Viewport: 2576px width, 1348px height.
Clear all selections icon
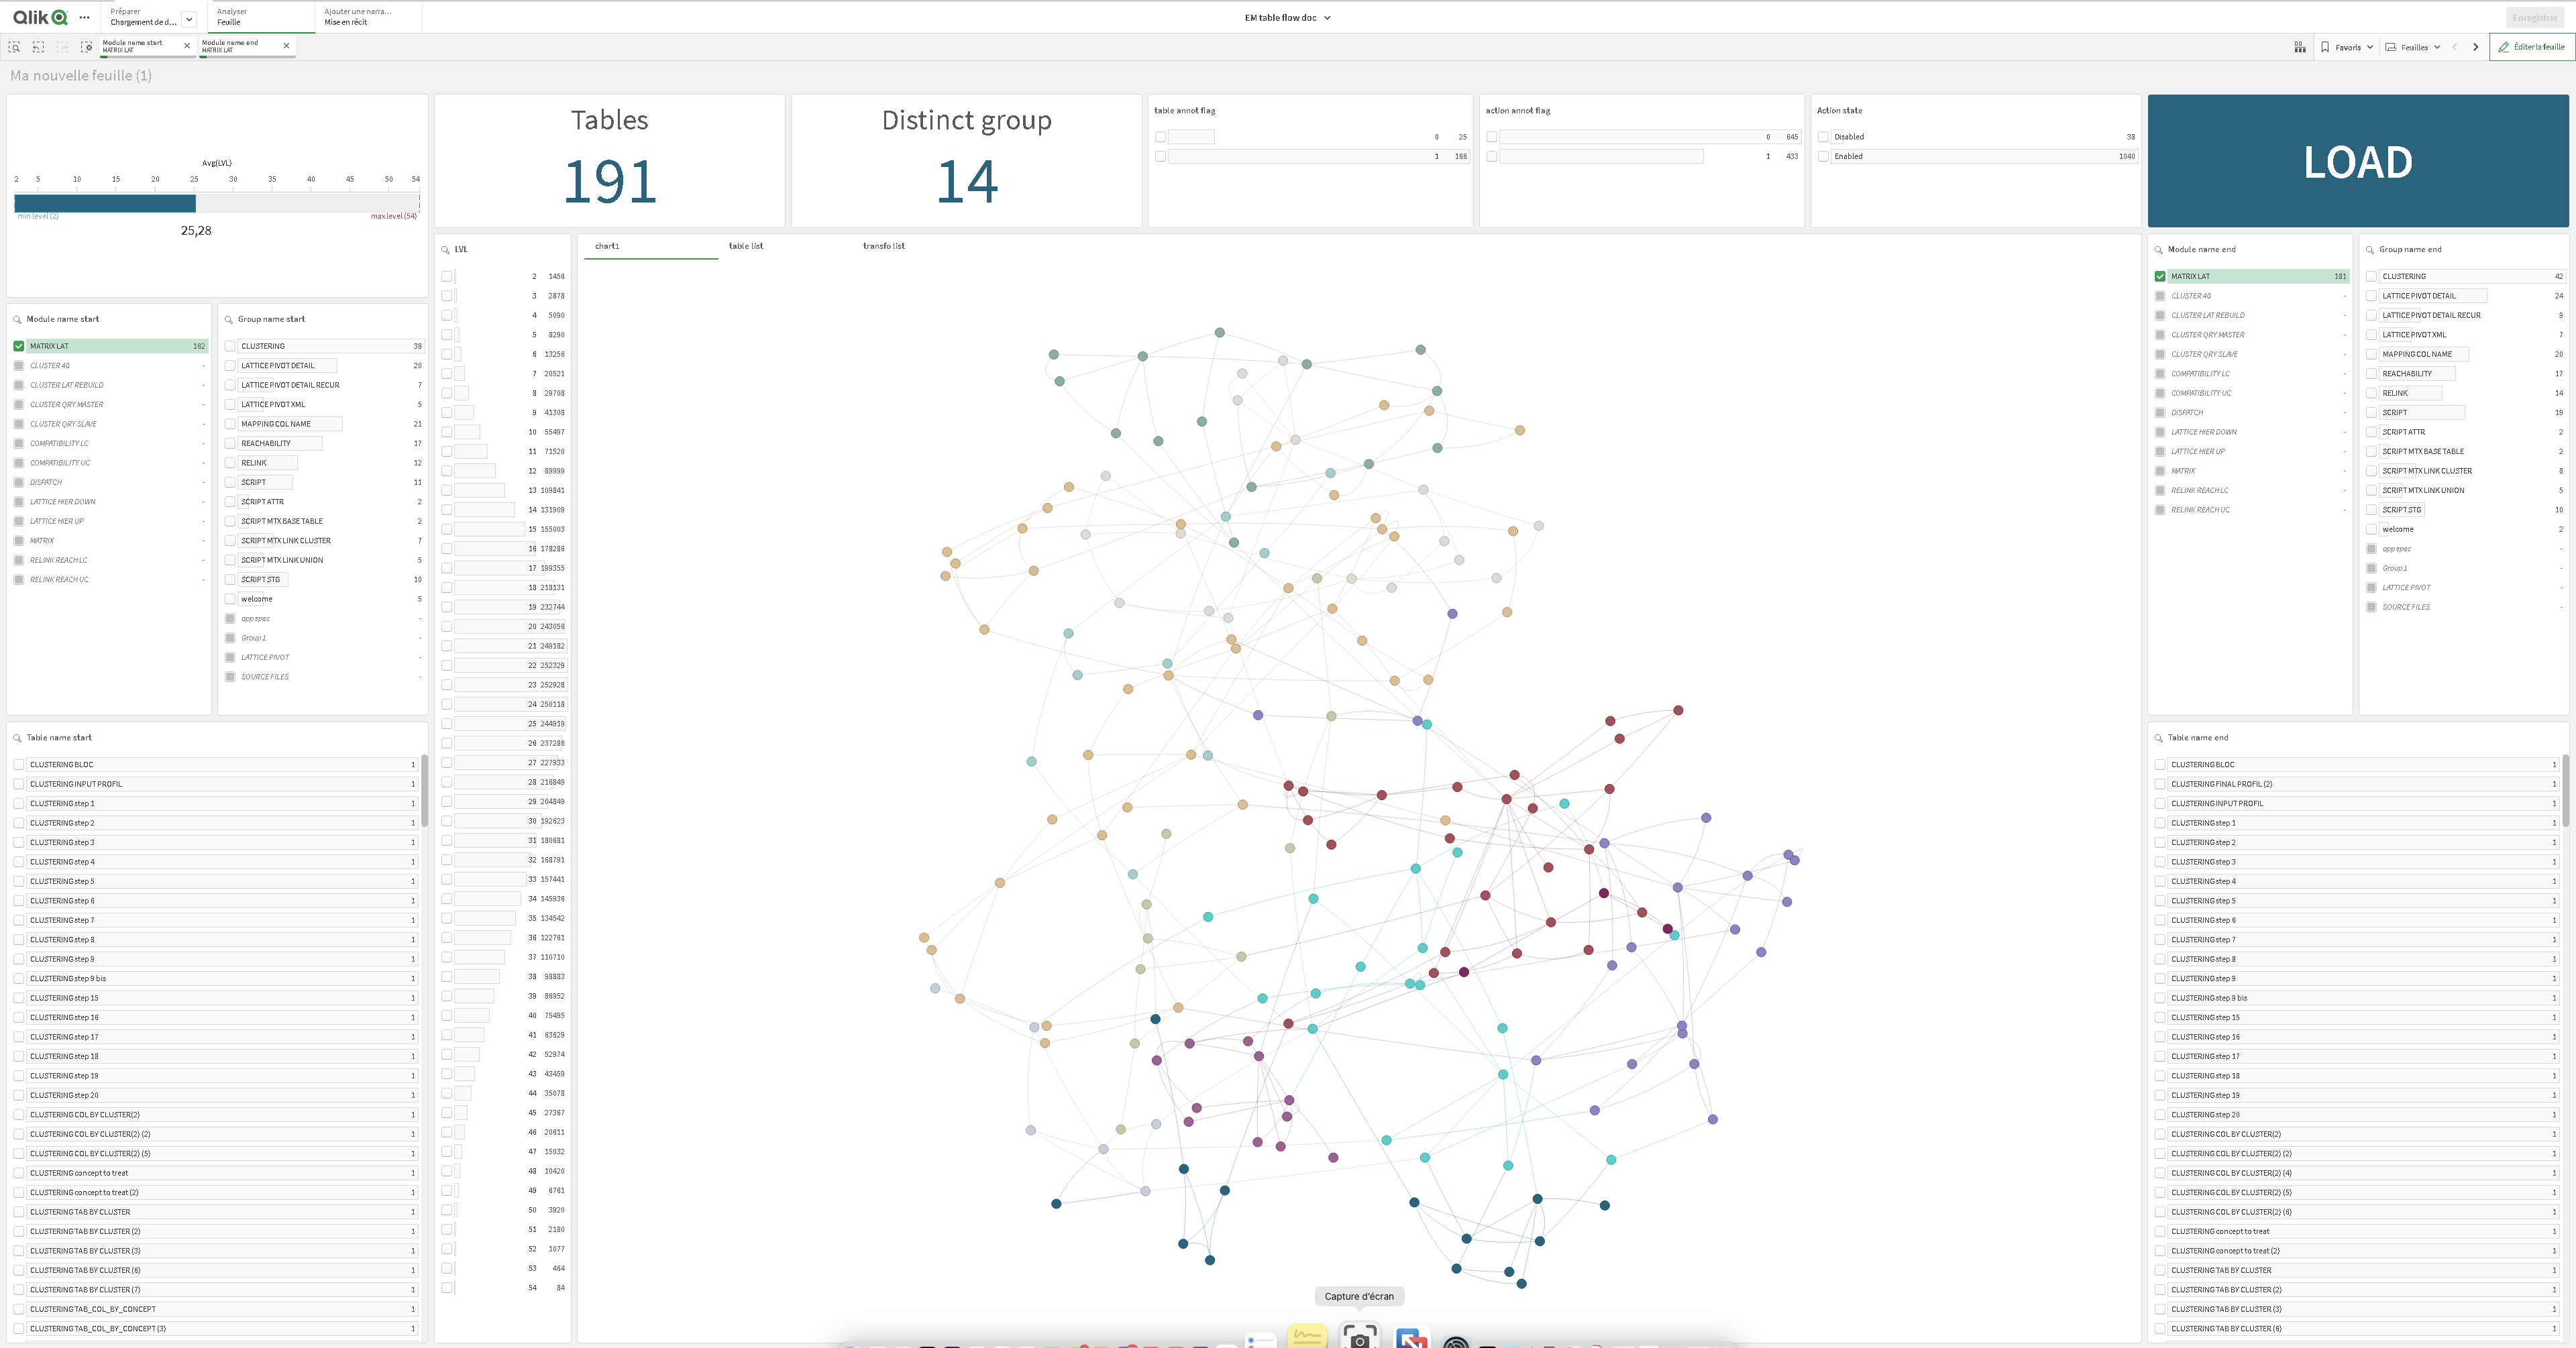point(86,47)
